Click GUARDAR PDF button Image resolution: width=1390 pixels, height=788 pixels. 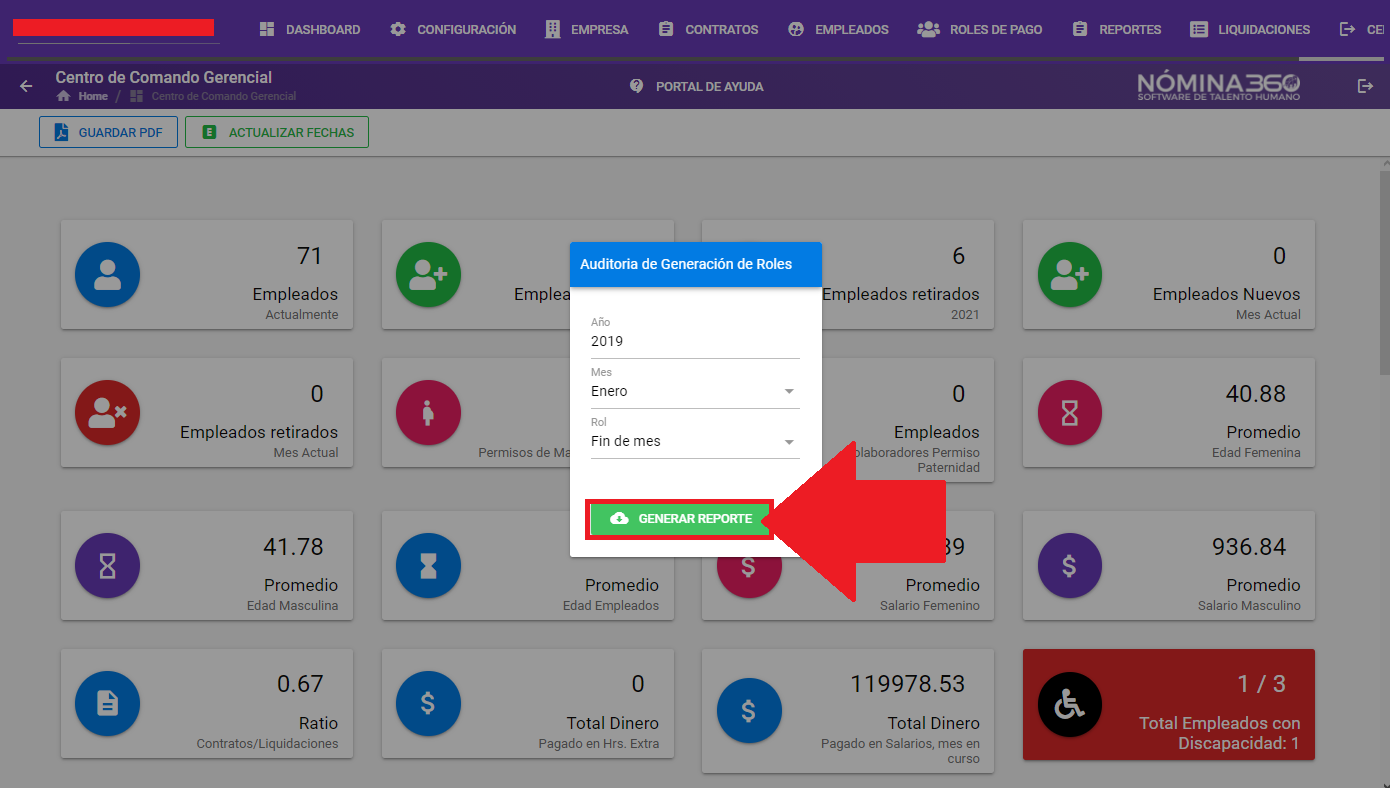point(108,132)
